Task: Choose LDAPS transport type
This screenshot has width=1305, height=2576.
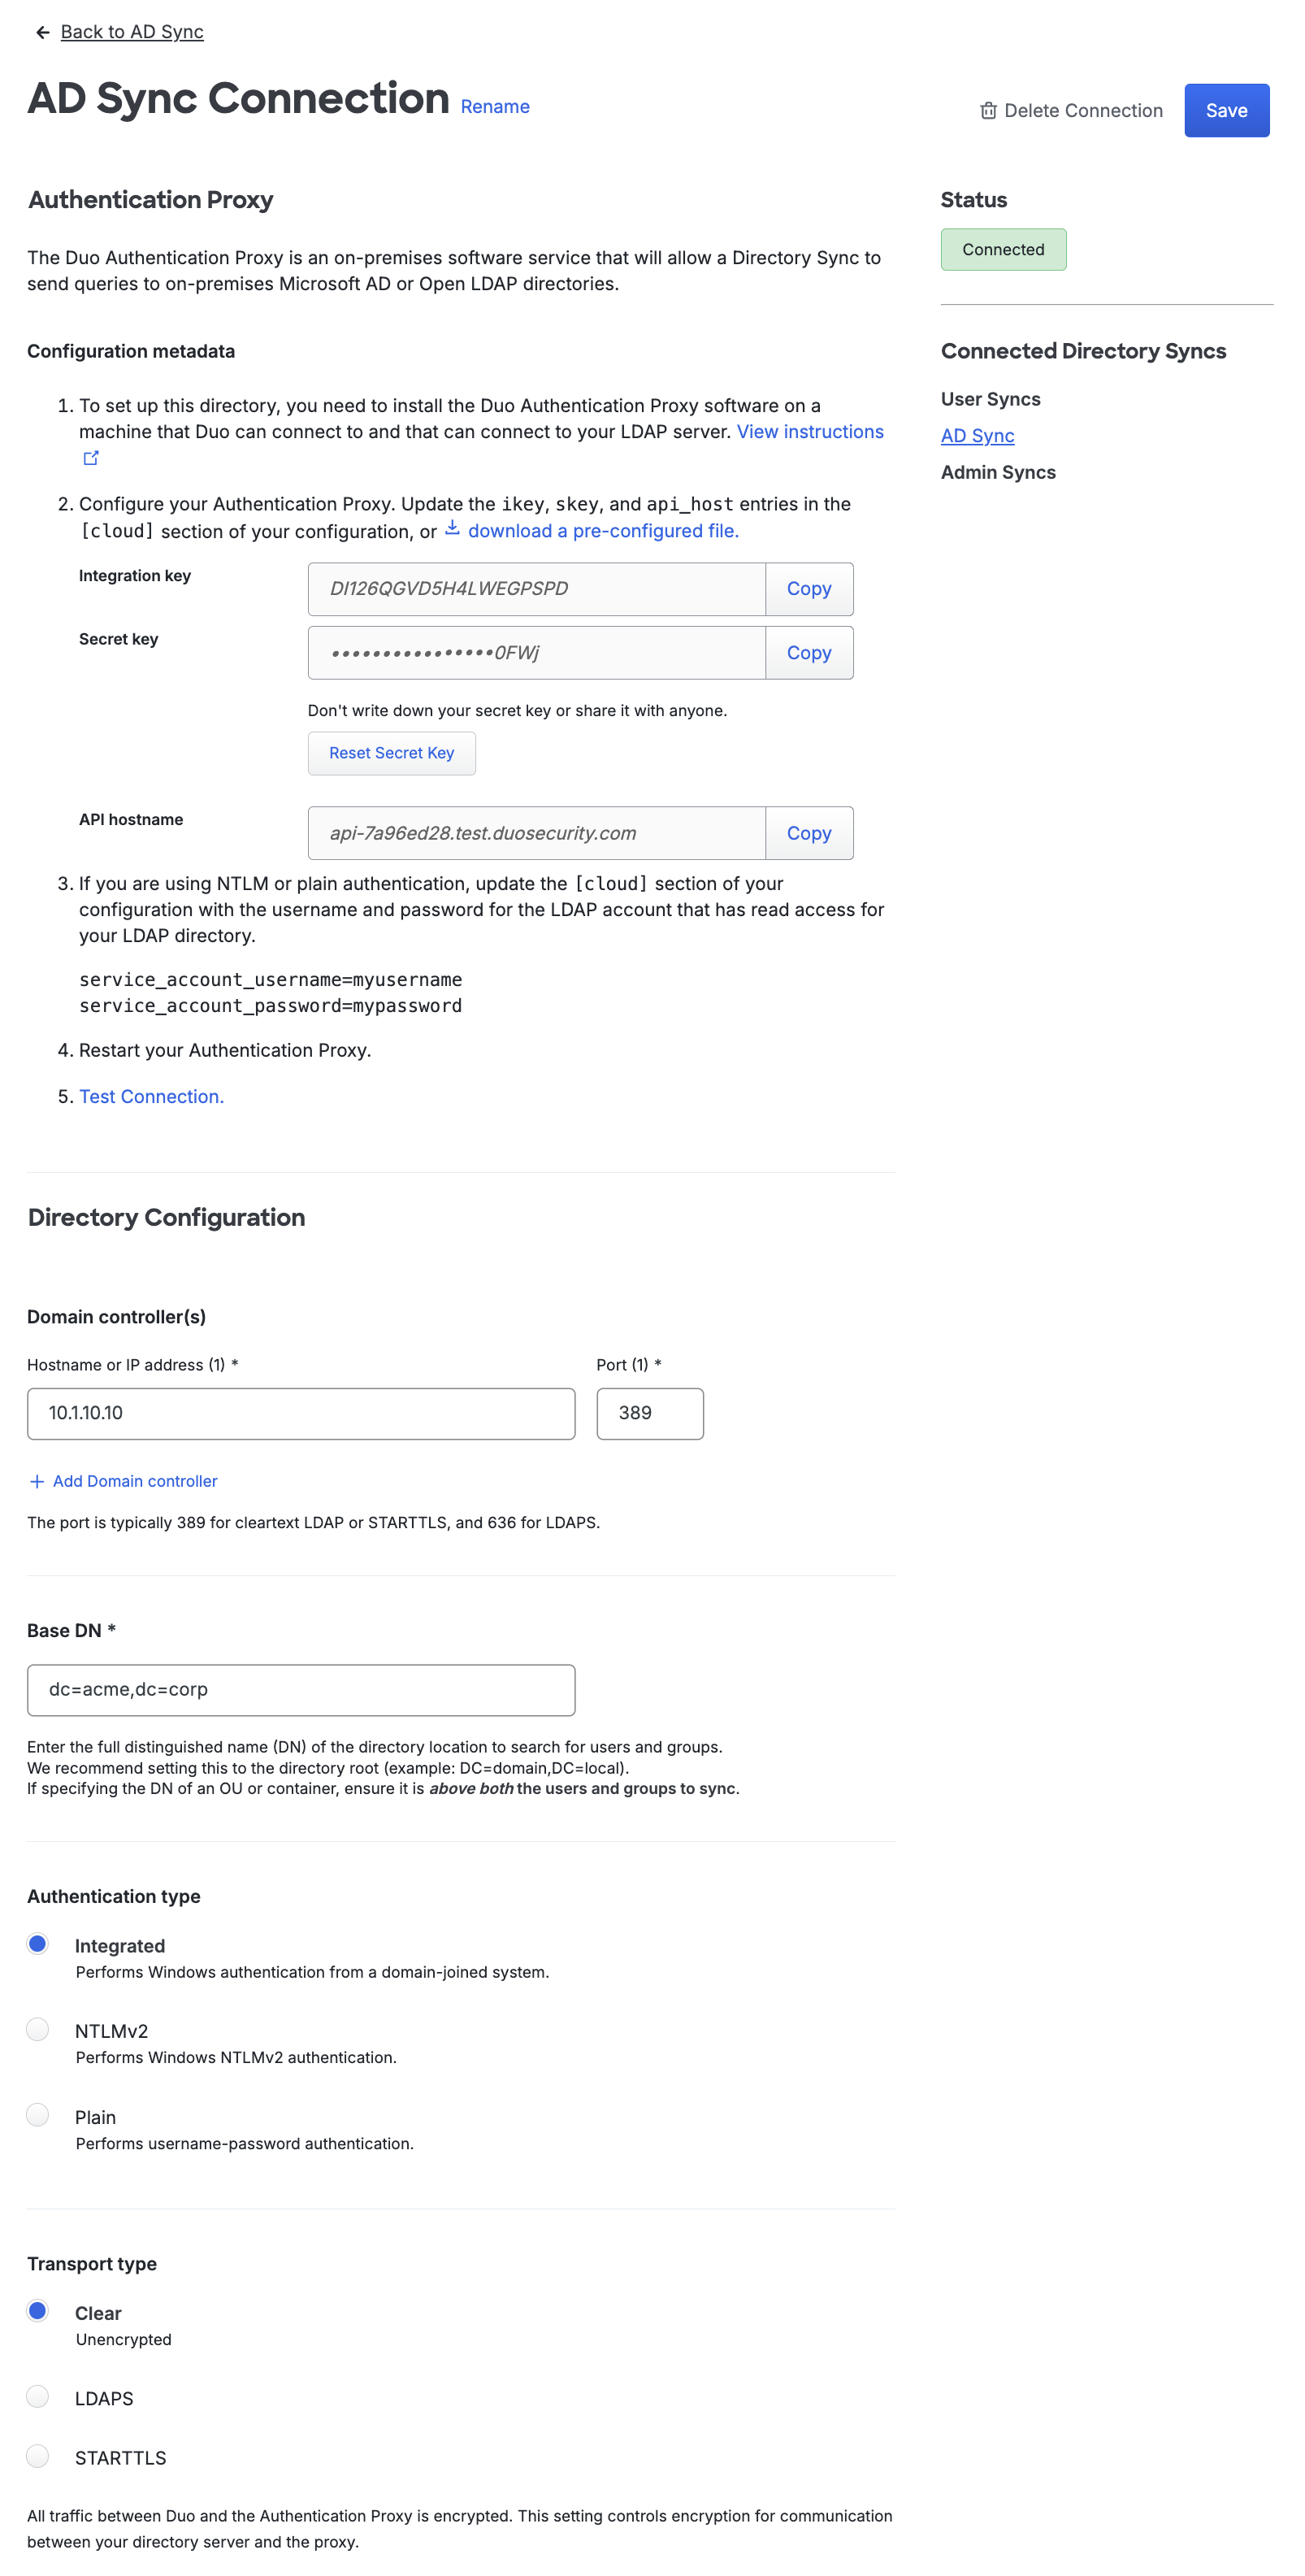Action: (38, 2397)
